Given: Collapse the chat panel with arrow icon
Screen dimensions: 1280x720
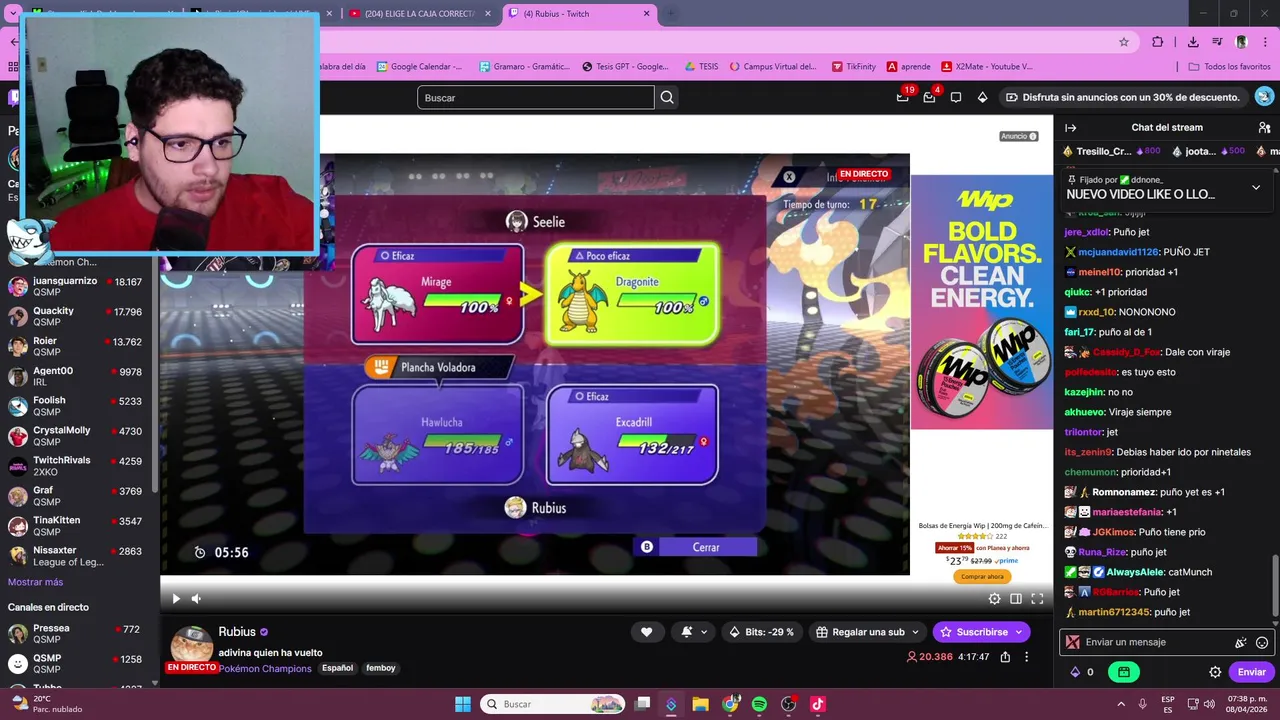Looking at the screenshot, I should pyautogui.click(x=1070, y=128).
